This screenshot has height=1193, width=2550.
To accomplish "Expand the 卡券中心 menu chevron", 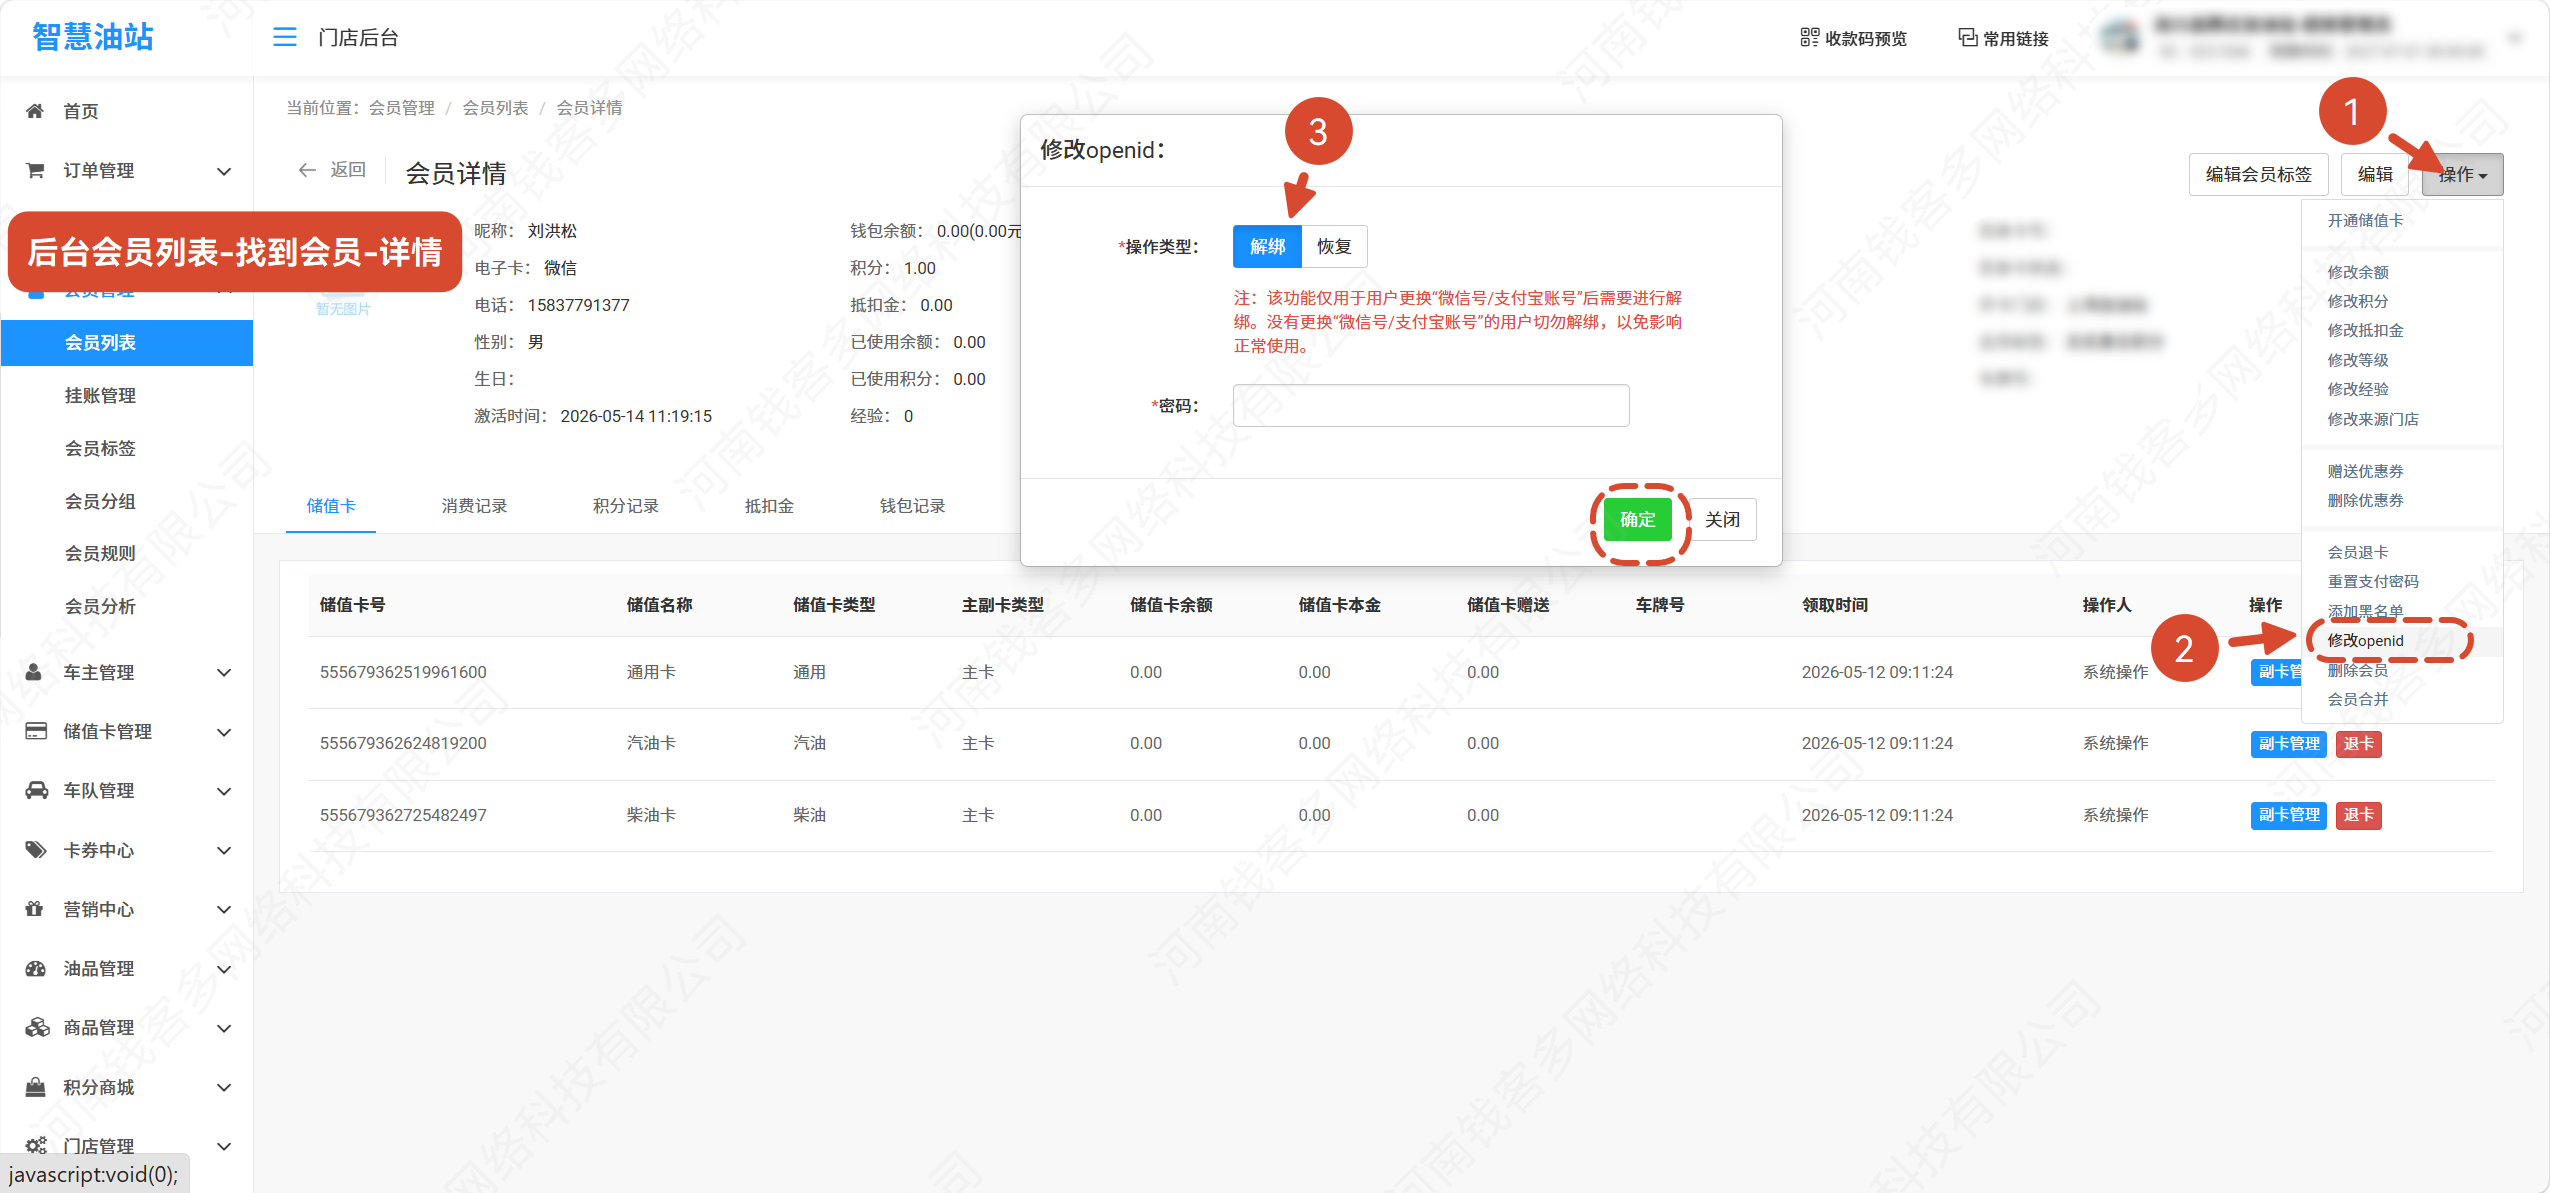I will 224,851.
